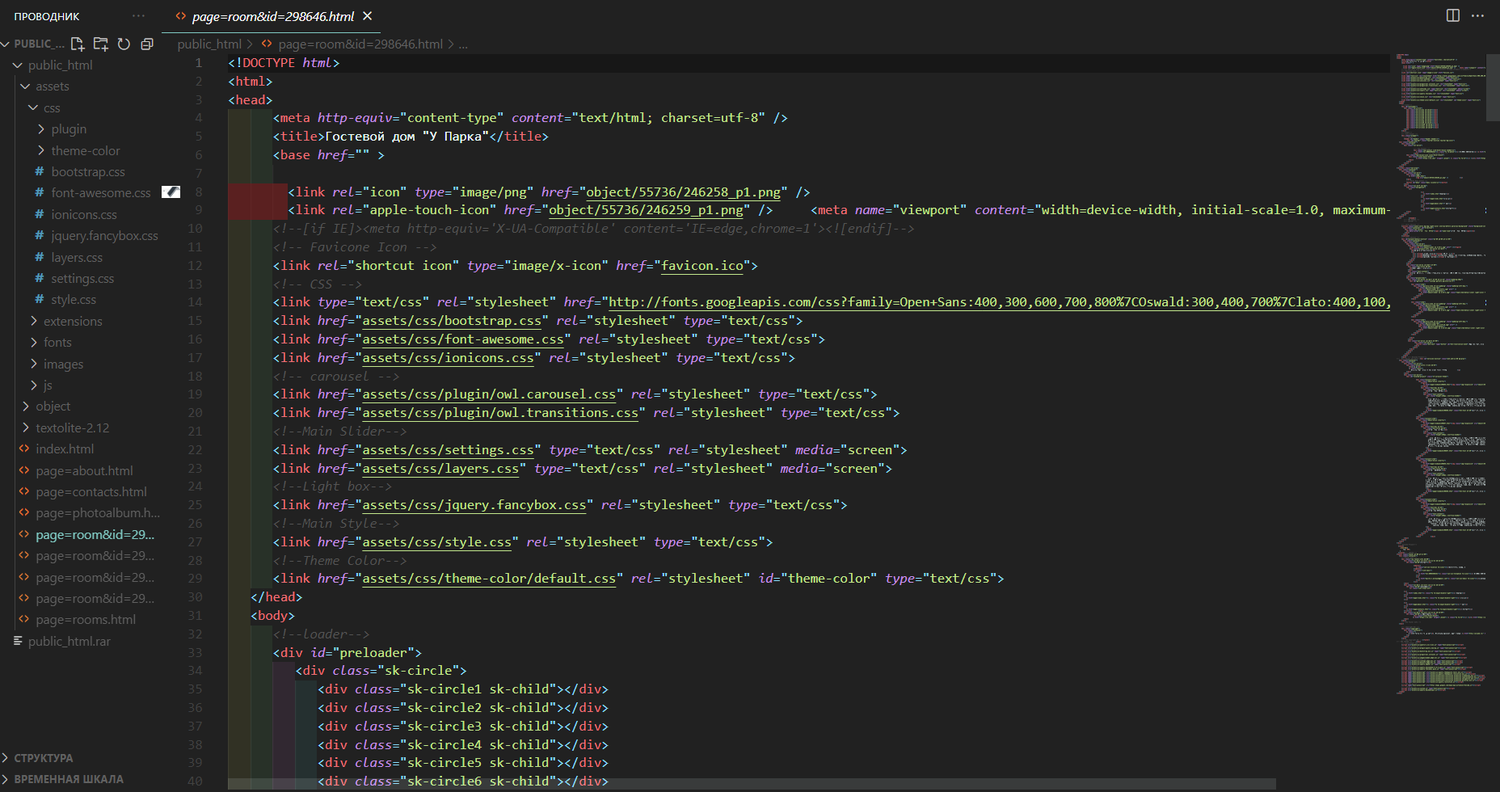The height and width of the screenshot is (792, 1500).
Task: Click the sk-circle6 sk-child code line
Action: 463,781
